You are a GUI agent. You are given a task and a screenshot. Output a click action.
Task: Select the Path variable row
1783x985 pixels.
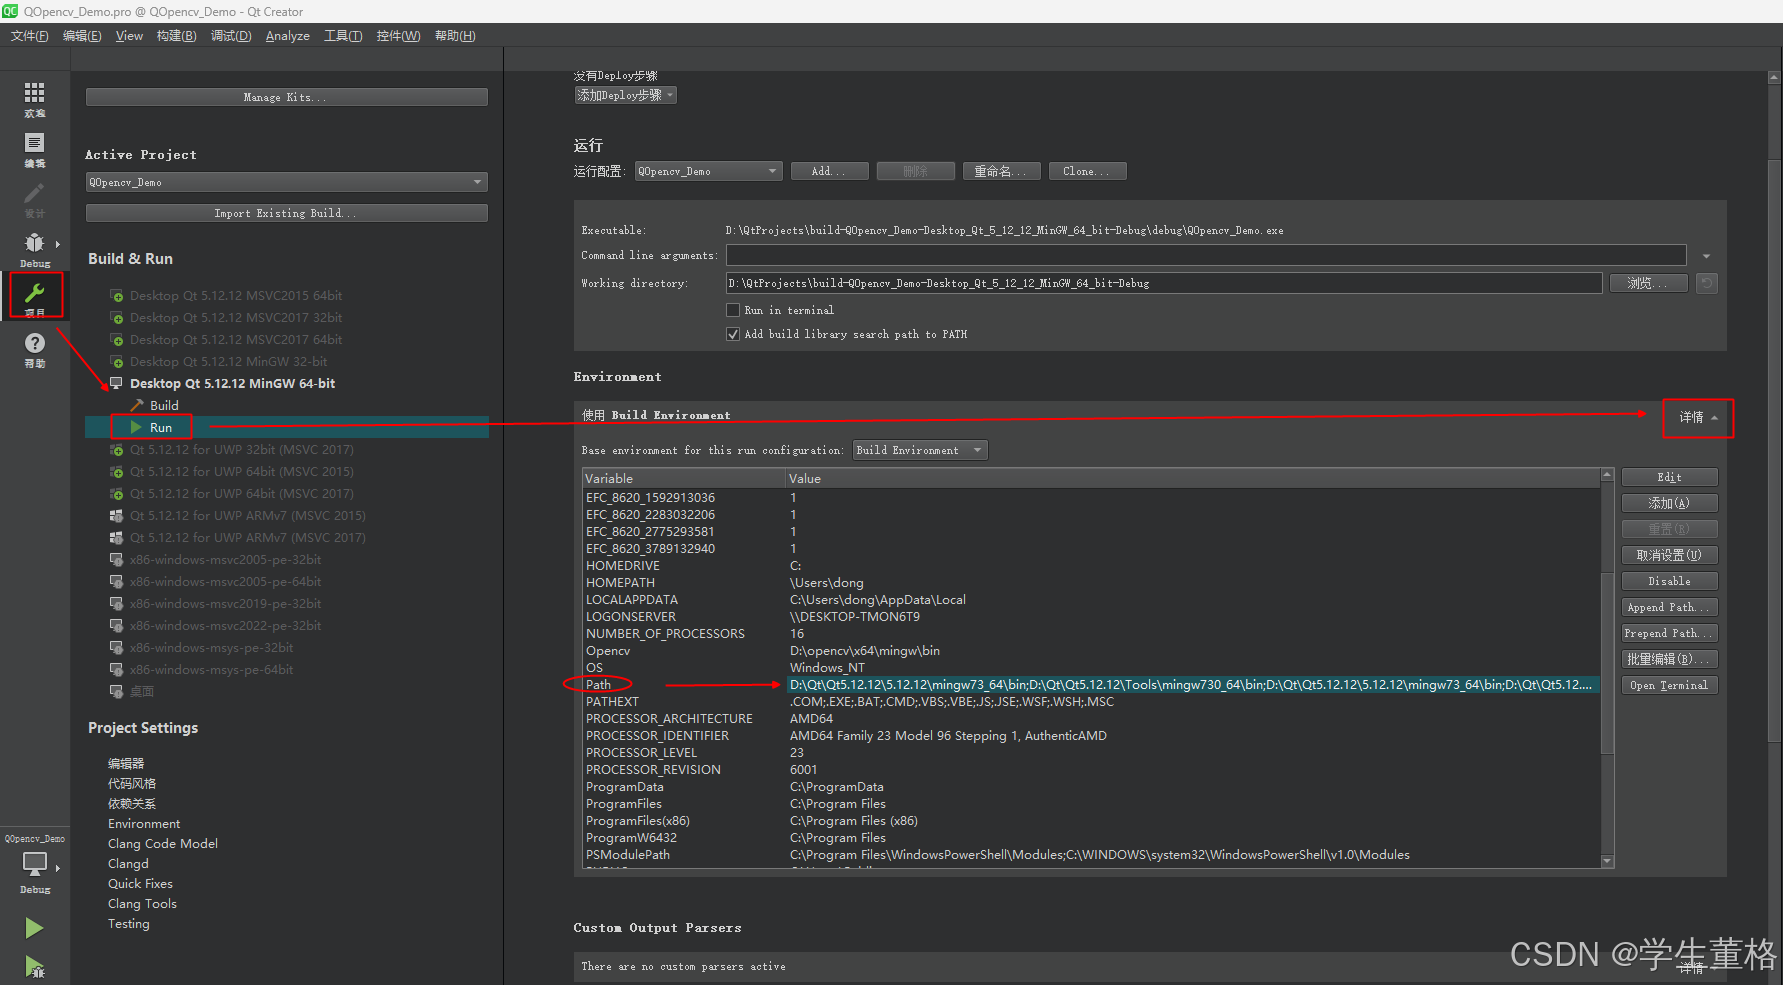1091,685
